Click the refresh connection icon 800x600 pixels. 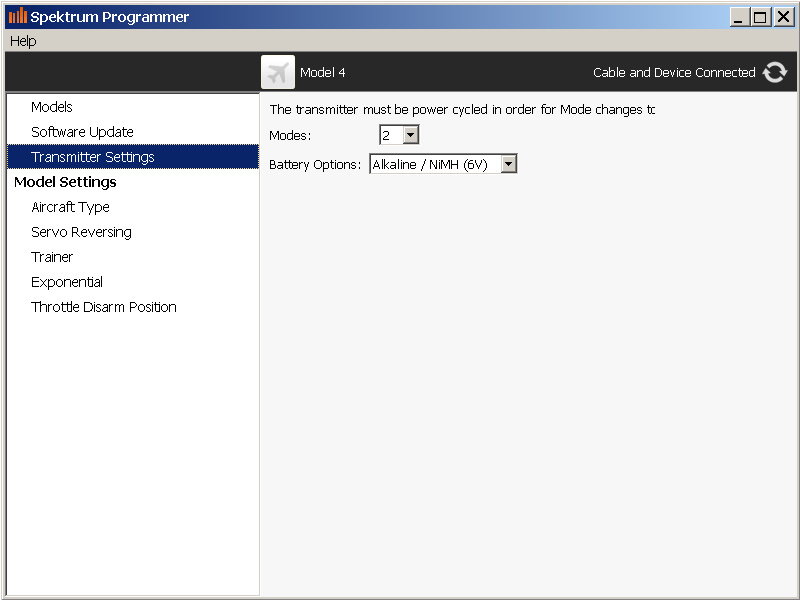775,72
